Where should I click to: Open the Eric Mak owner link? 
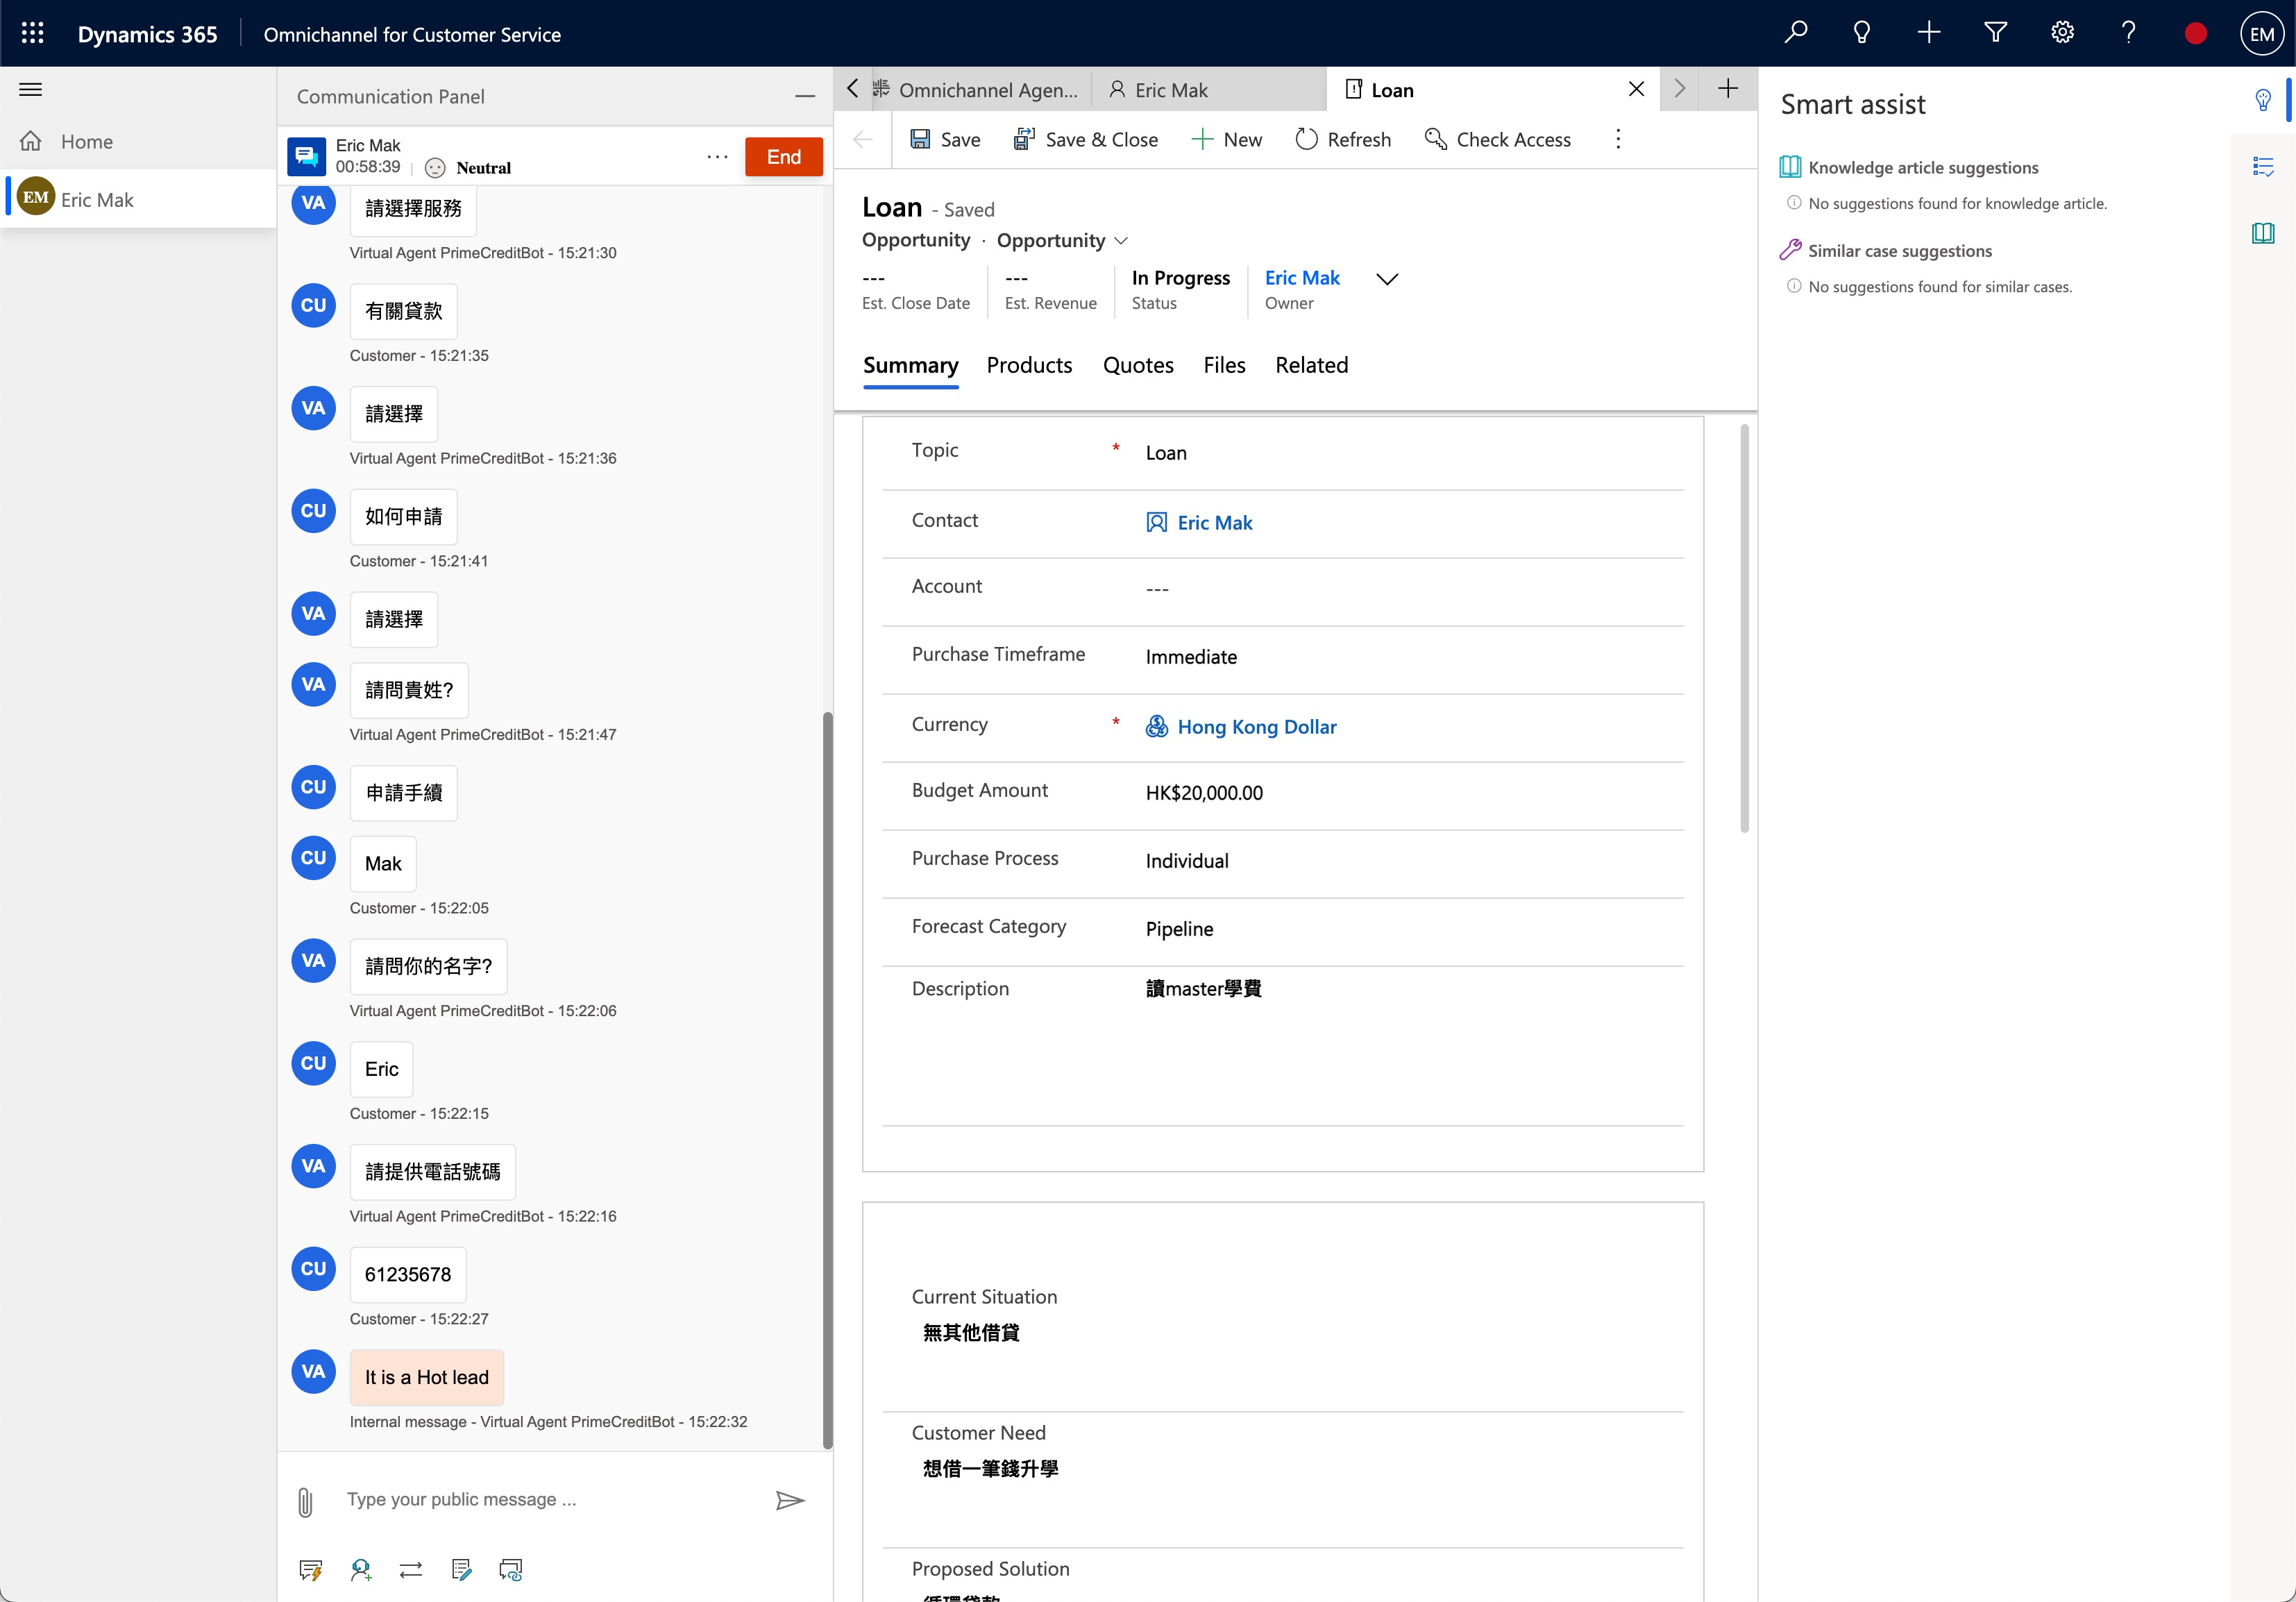(x=1302, y=278)
